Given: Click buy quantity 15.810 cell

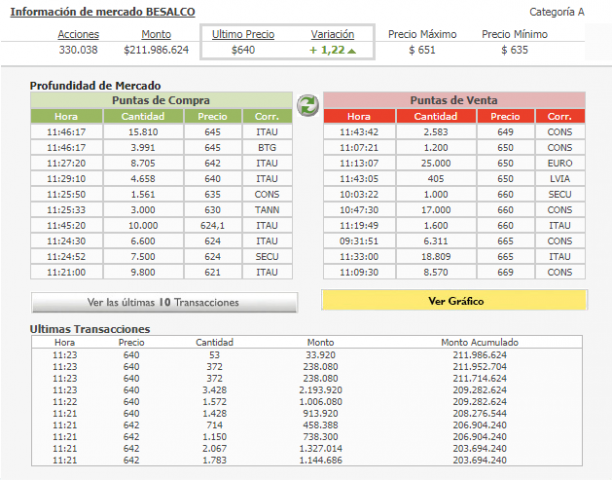Looking at the screenshot, I should pyautogui.click(x=143, y=132).
